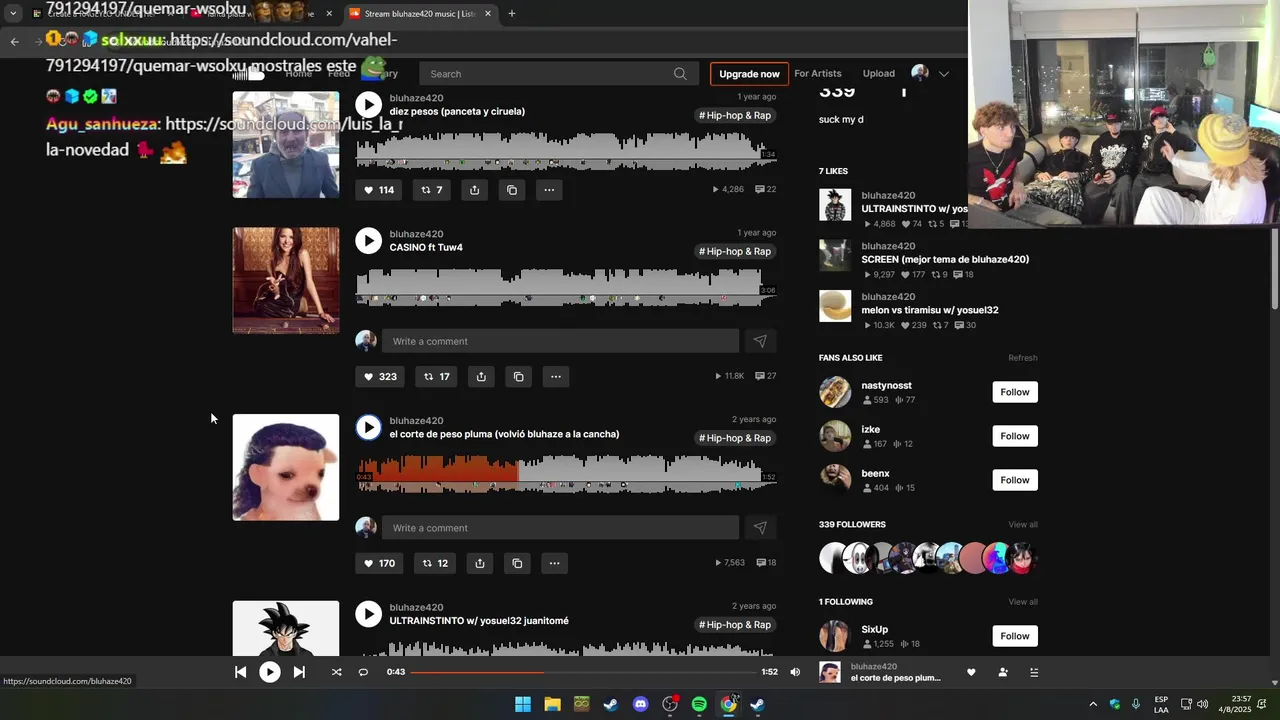Open more options for 'diez pesos' track
The width and height of the screenshot is (1280, 720).
[549, 190]
